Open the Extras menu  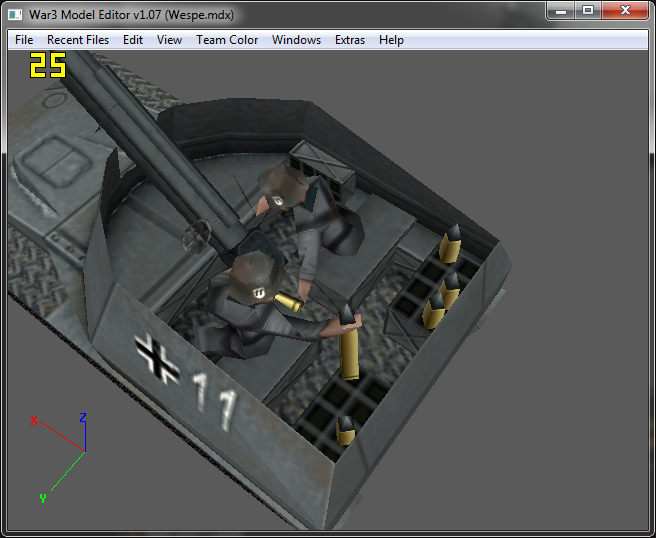(350, 40)
